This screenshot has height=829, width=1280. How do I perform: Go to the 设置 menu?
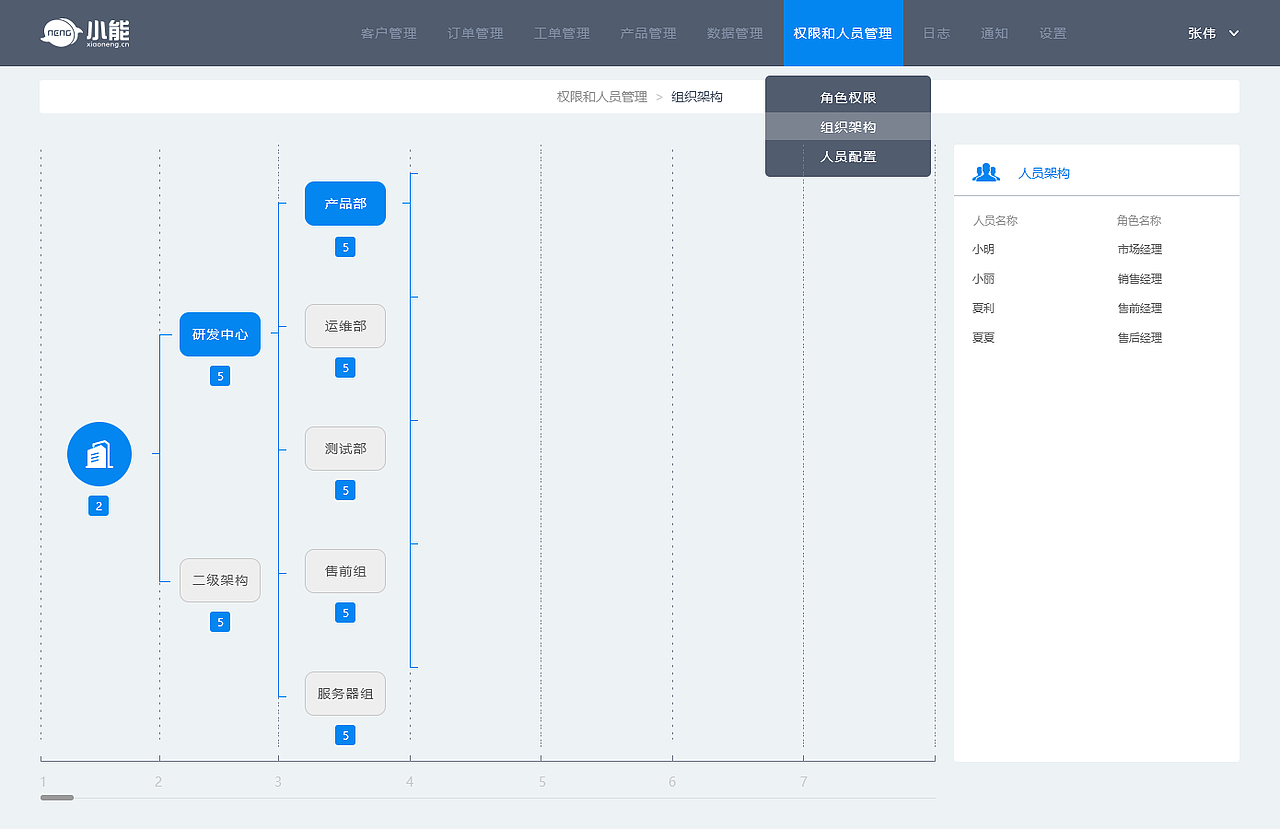pos(1053,33)
